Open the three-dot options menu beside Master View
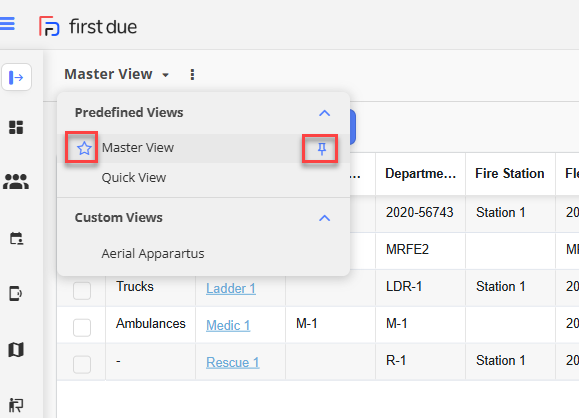The image size is (579, 418). (x=192, y=75)
